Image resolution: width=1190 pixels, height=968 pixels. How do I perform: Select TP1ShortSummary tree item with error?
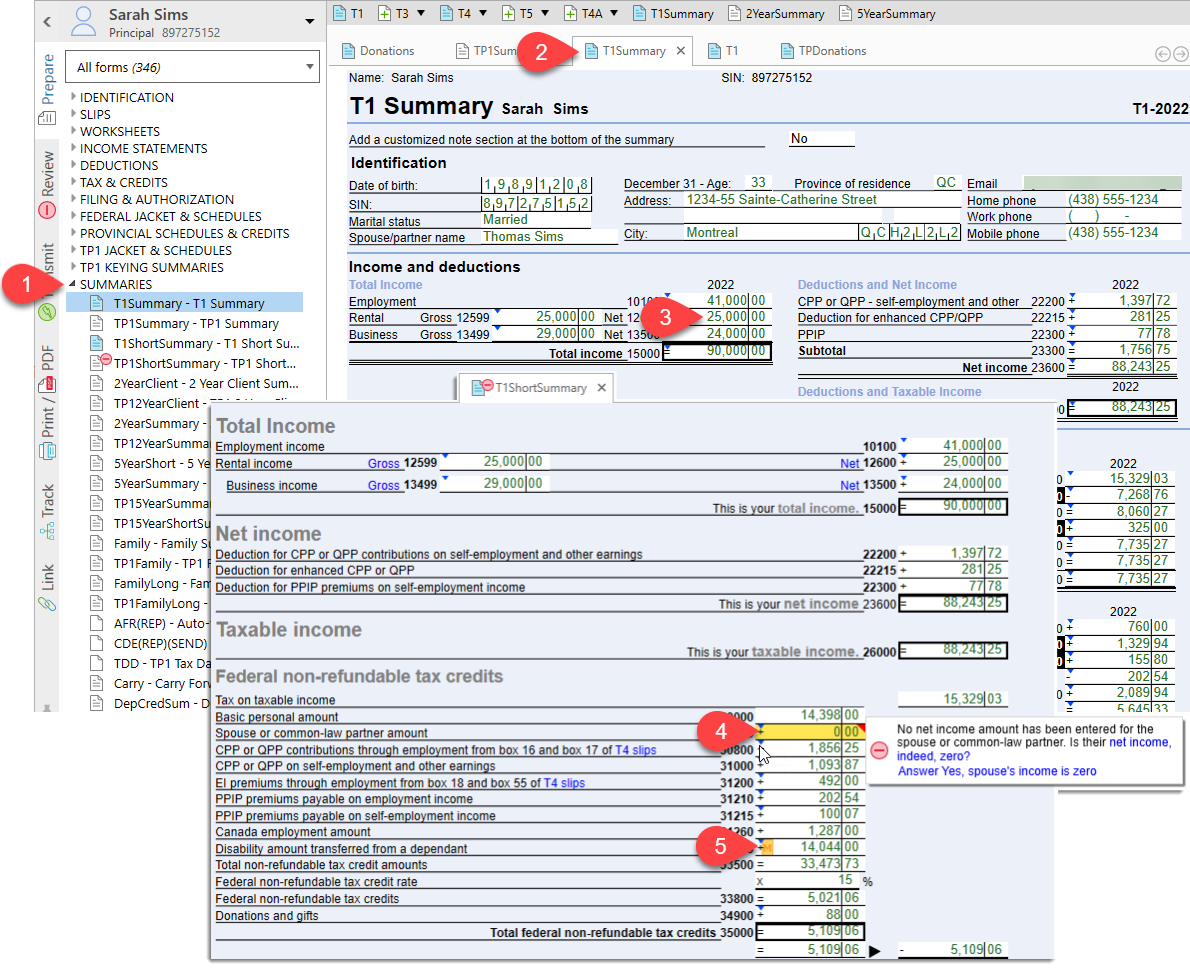tap(196, 363)
